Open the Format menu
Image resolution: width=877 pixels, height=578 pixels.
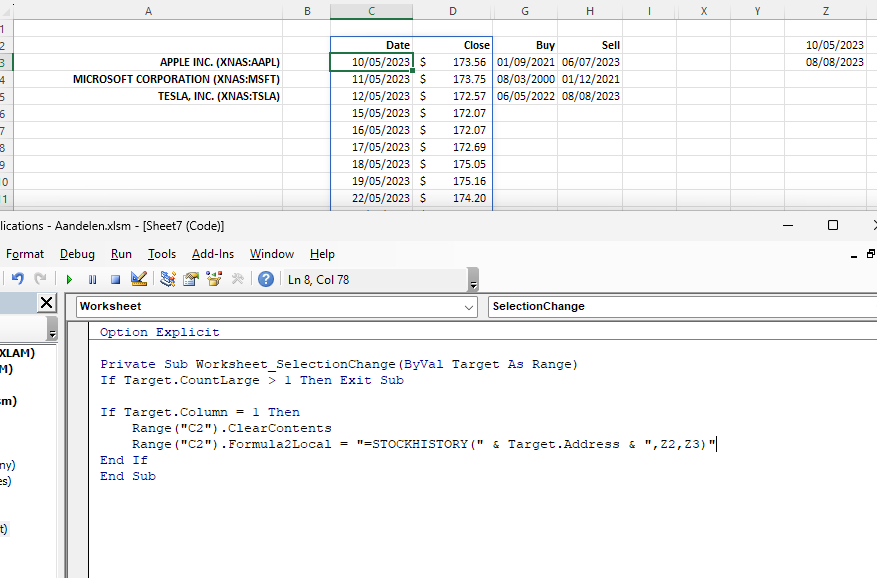[25, 254]
